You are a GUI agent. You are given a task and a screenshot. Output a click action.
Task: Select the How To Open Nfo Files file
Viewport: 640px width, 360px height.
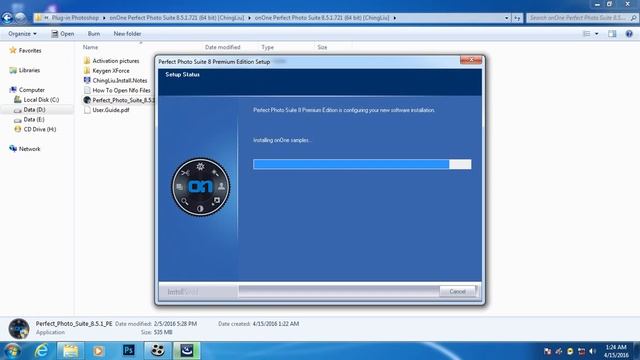click(117, 90)
